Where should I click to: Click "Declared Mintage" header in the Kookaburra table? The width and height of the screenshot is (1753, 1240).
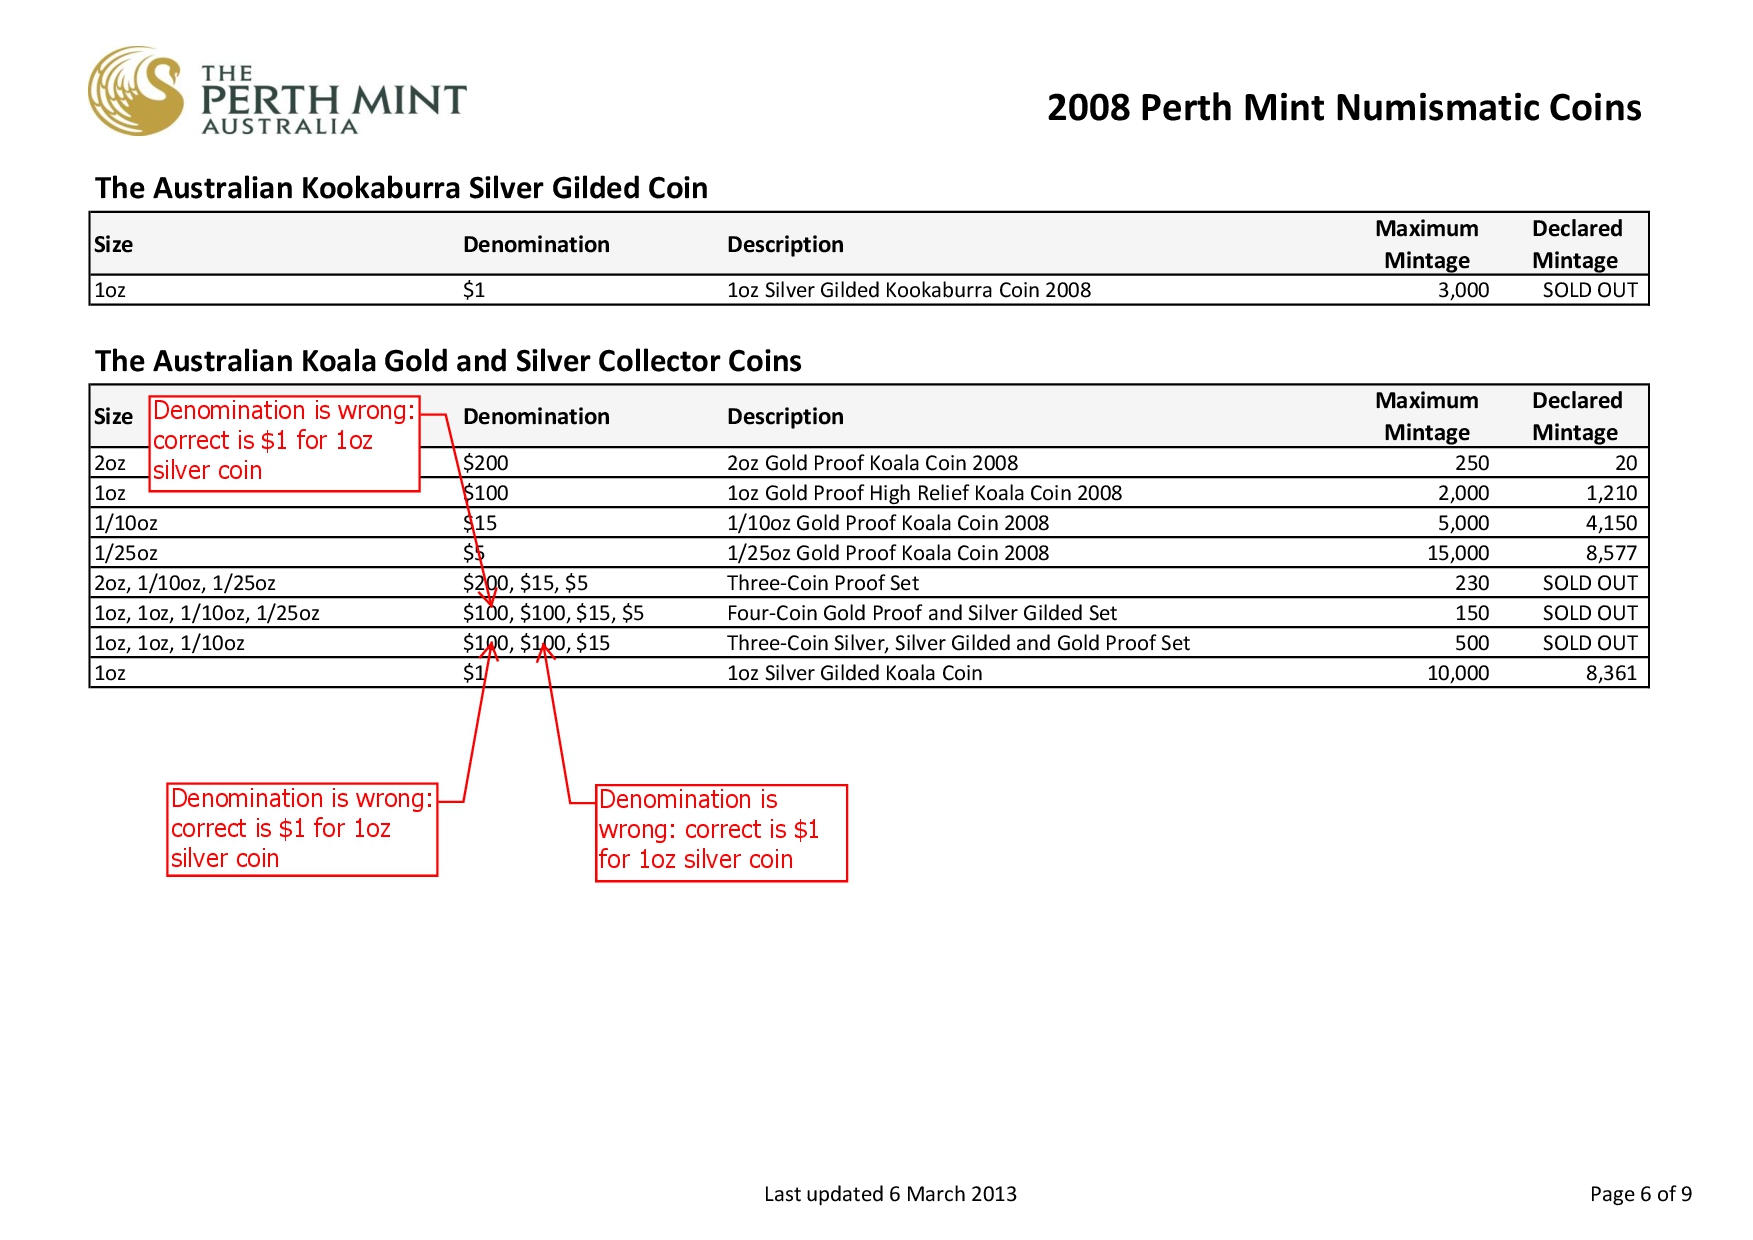pos(1577,244)
